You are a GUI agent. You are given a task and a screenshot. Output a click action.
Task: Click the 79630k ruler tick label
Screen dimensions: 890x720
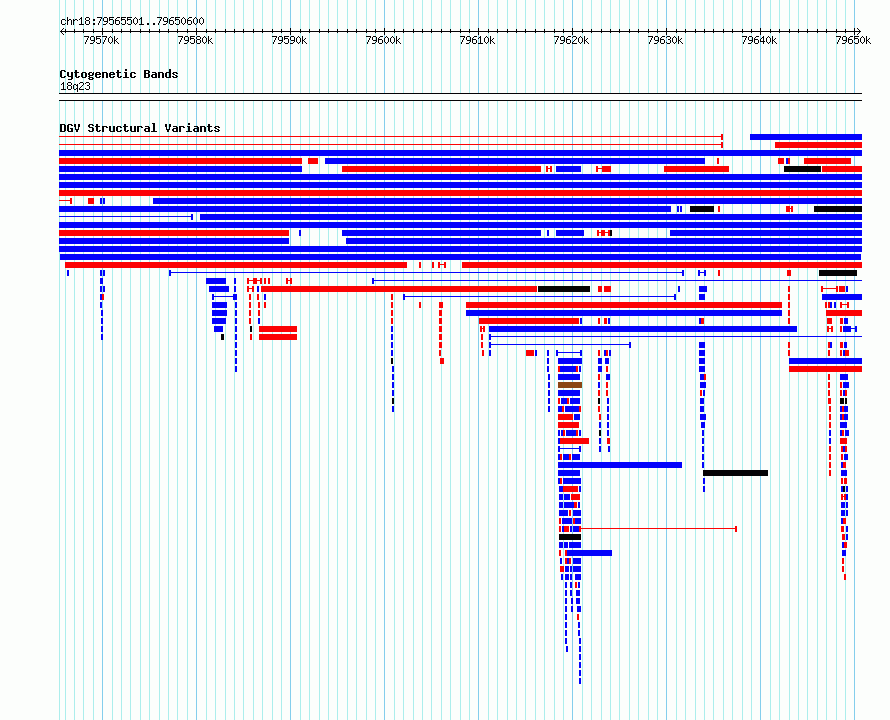coord(665,40)
